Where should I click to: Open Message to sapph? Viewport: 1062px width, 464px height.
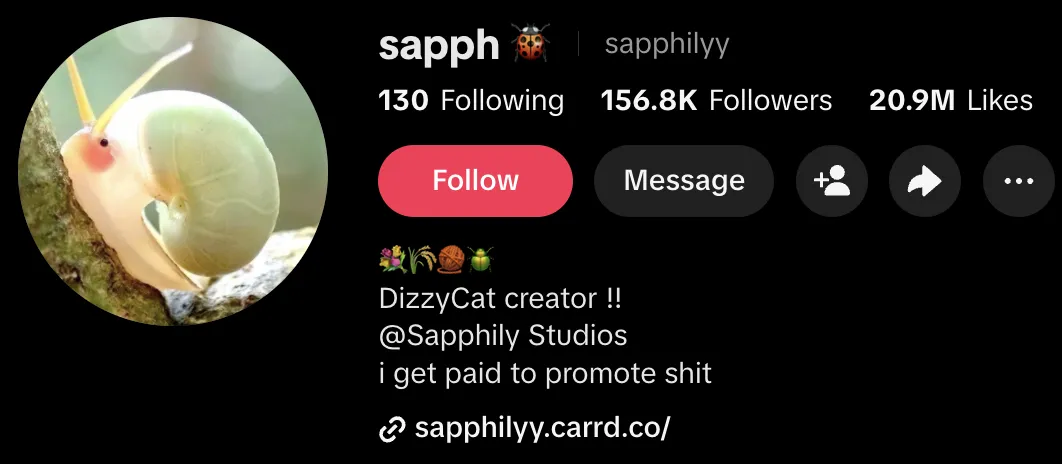point(684,181)
